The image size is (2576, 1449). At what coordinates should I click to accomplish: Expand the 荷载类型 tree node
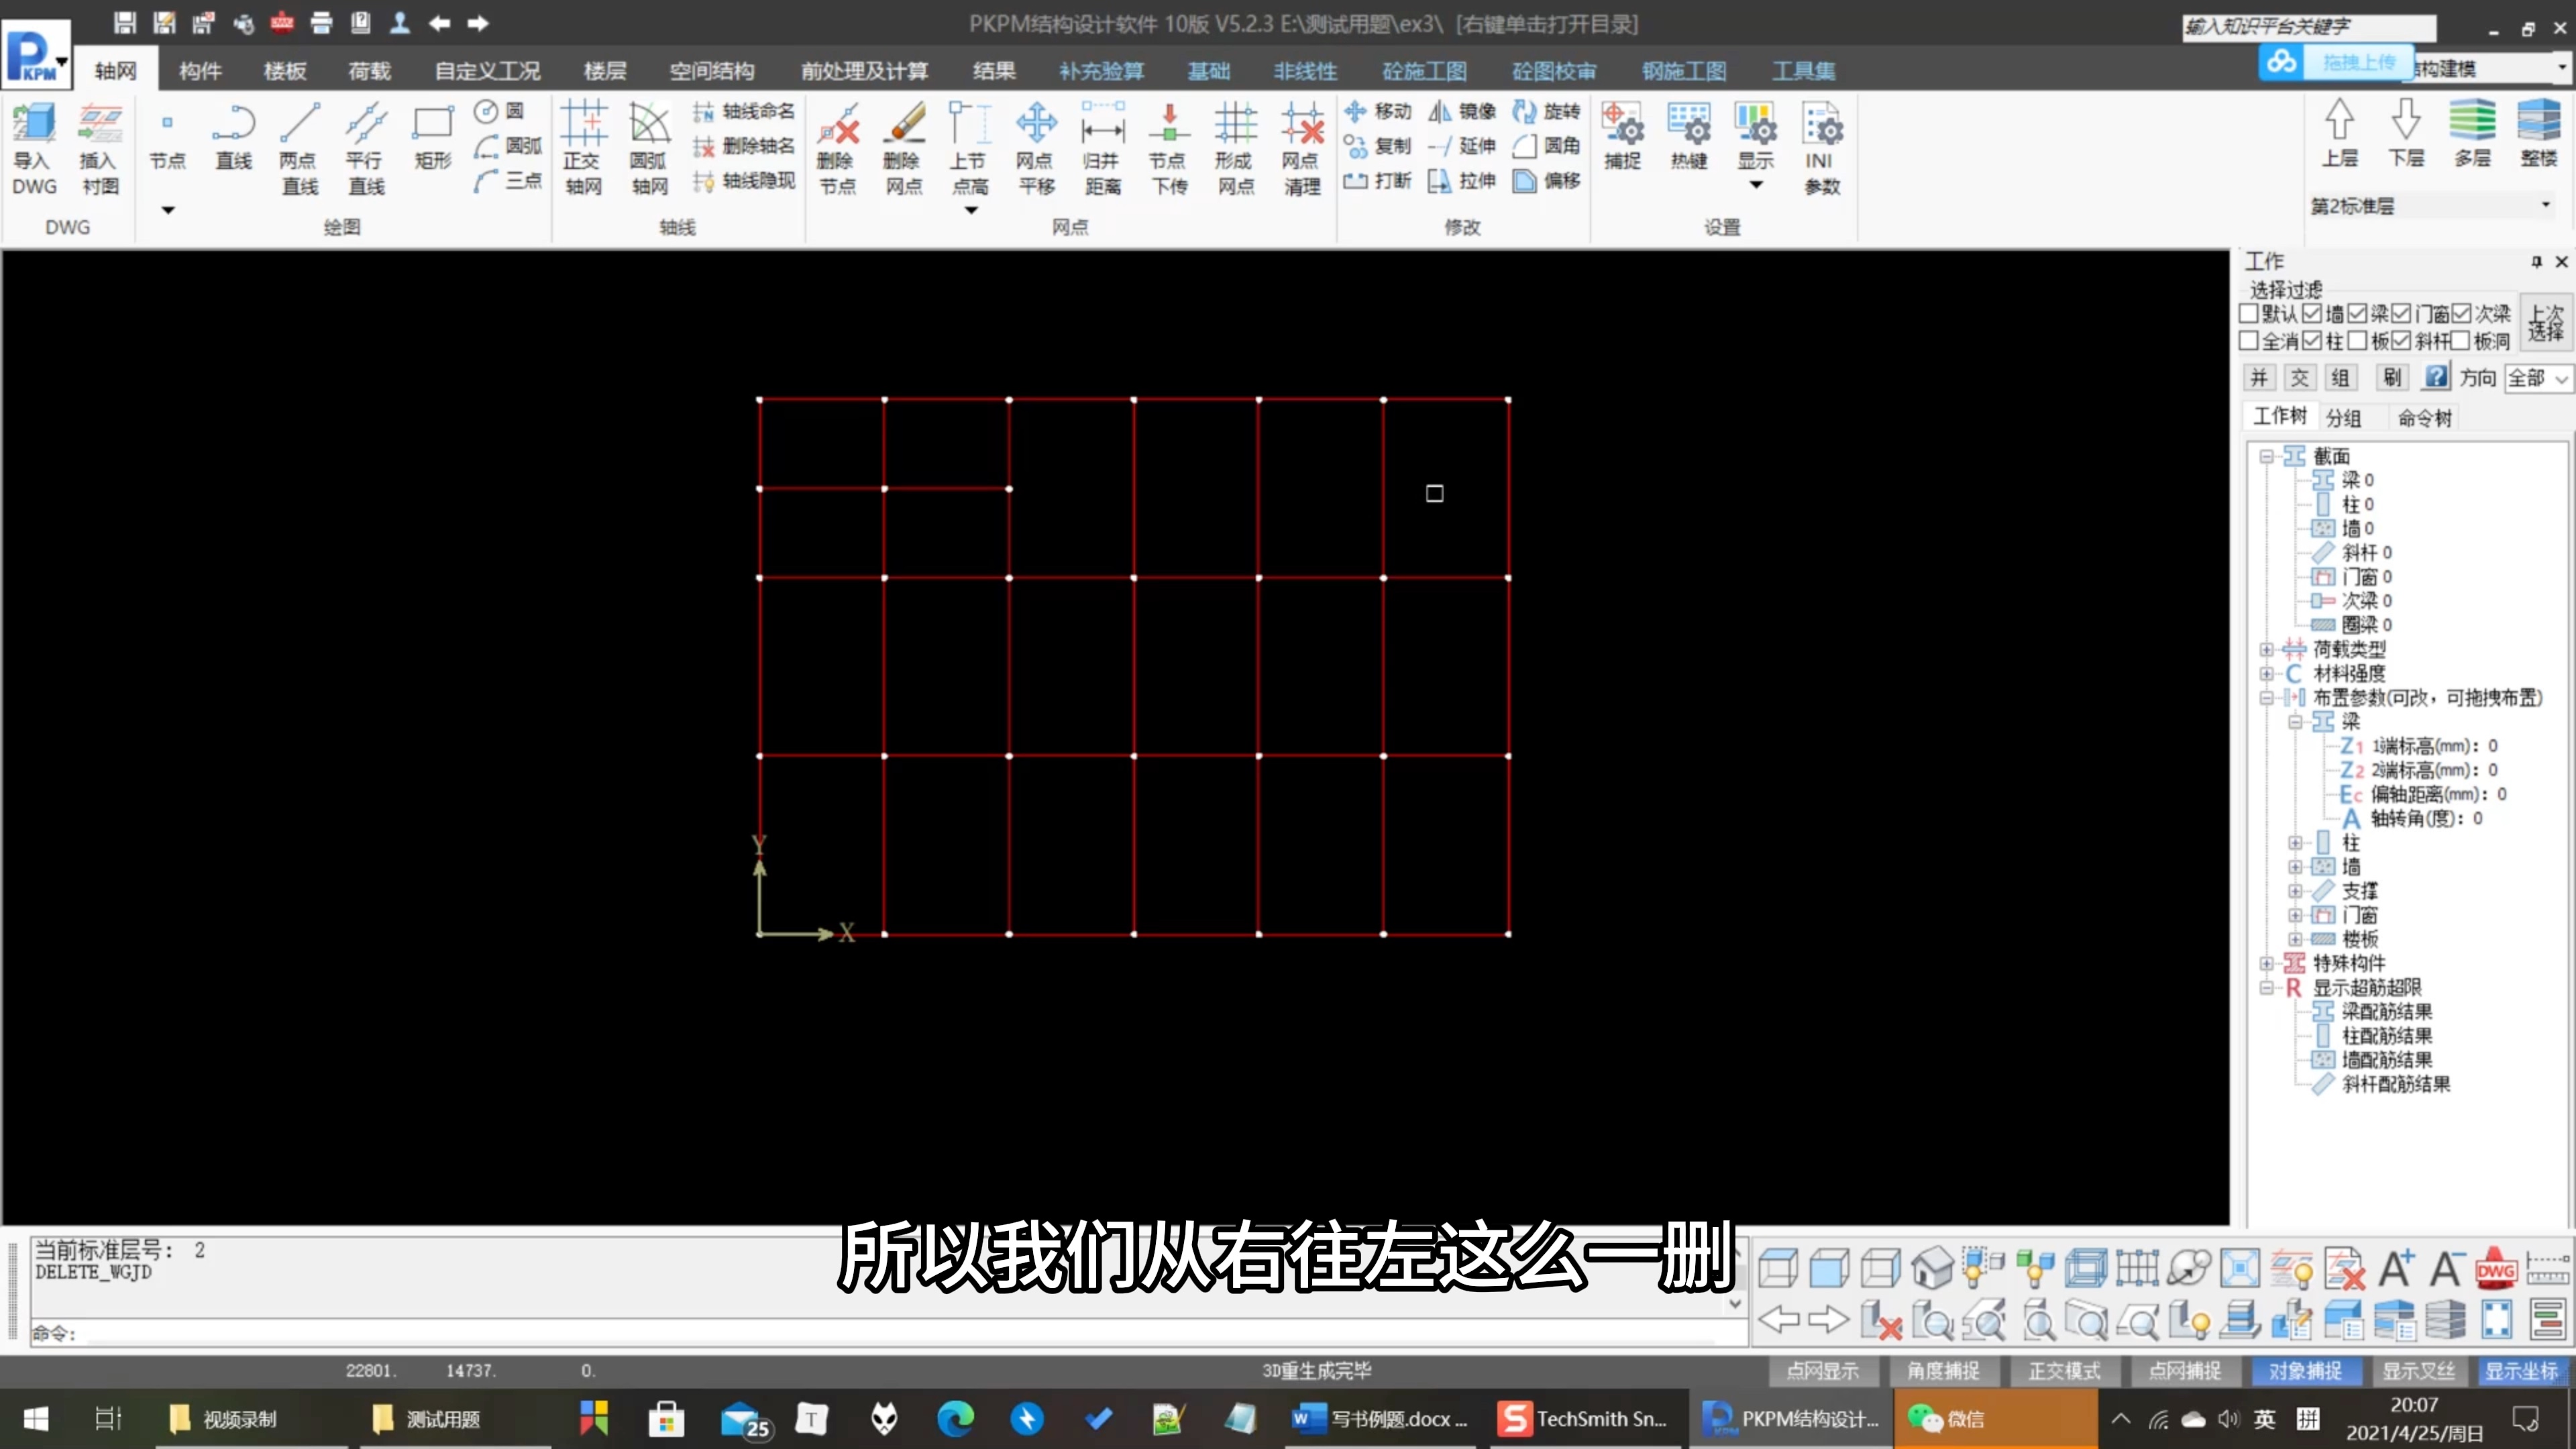(x=2267, y=650)
